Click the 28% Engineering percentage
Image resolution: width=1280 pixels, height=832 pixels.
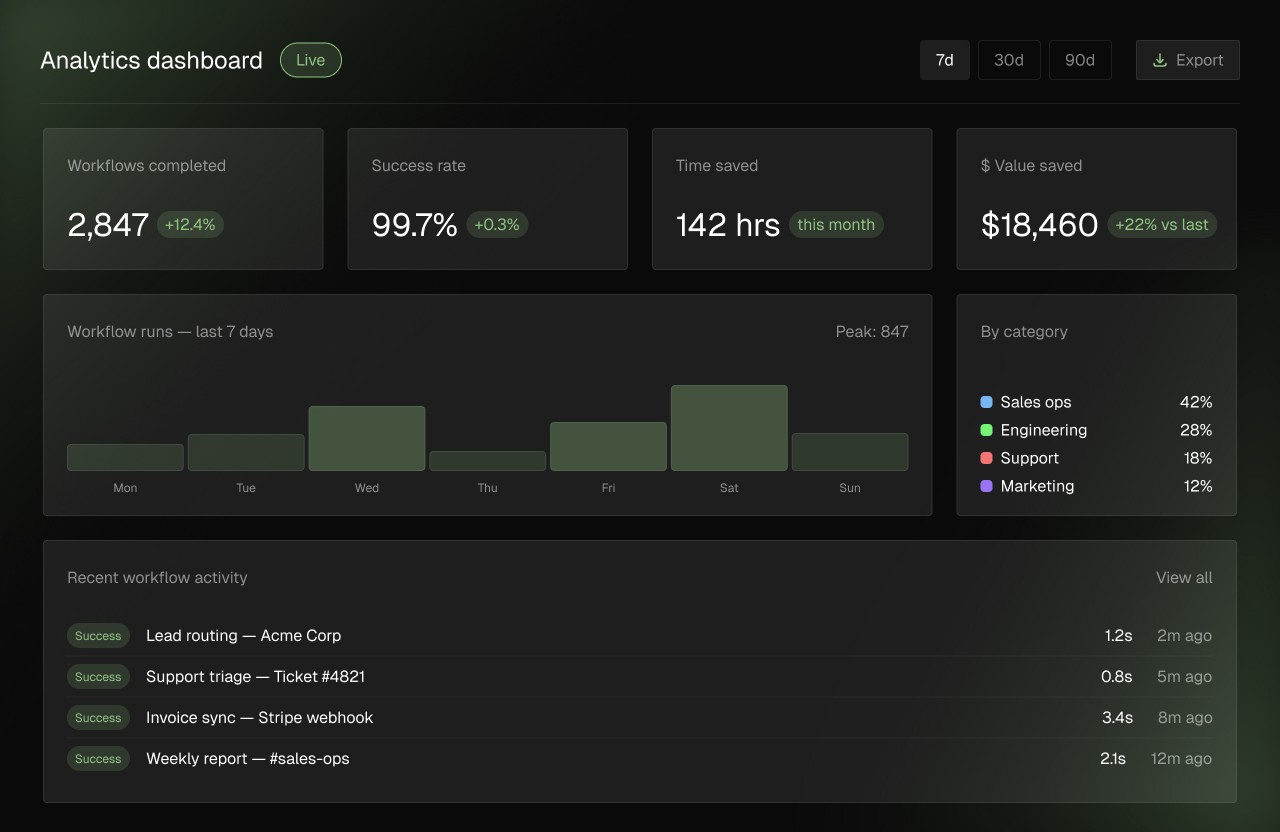[x=1196, y=430]
